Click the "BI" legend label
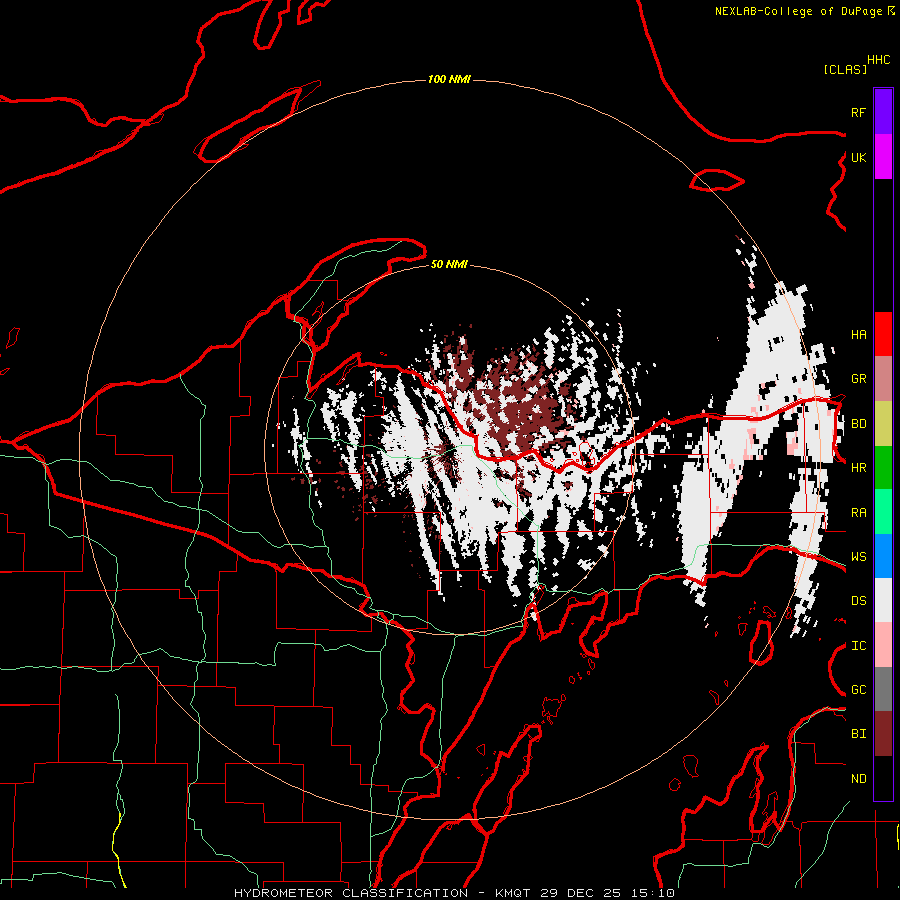 tap(858, 734)
